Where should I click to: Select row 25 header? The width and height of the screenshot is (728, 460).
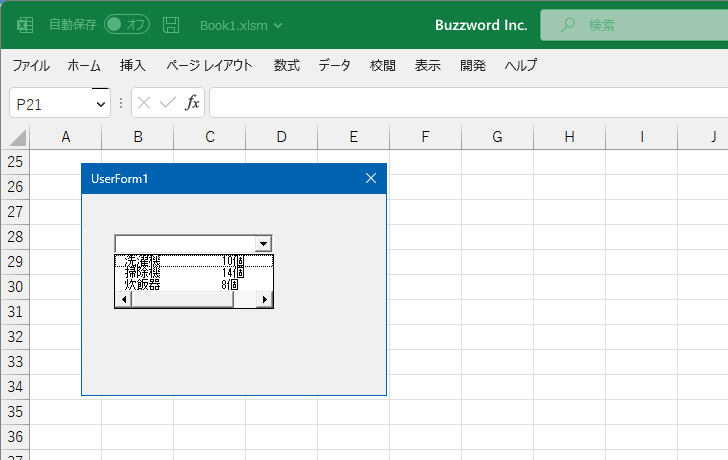pyautogui.click(x=15, y=162)
